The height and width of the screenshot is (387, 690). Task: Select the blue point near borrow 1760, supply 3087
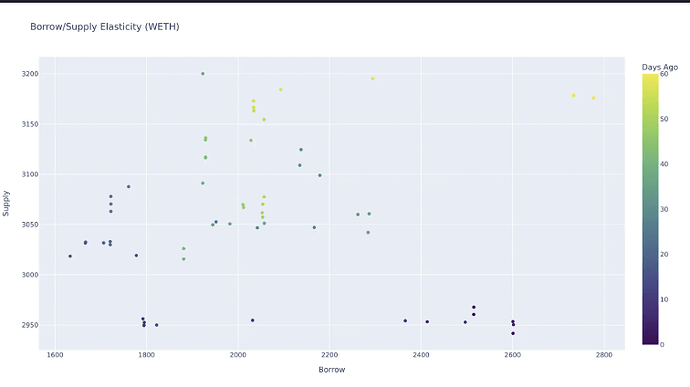(128, 187)
